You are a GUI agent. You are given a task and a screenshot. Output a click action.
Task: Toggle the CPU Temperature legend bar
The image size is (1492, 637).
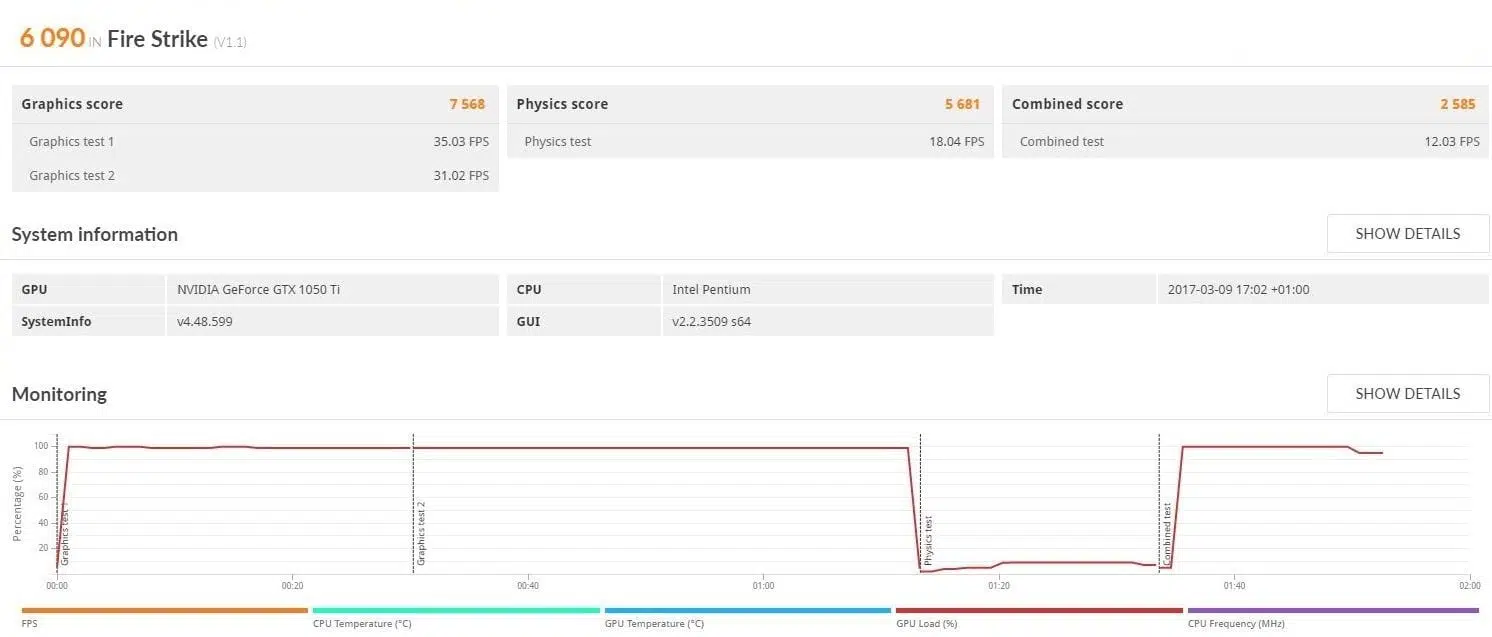(x=456, y=610)
